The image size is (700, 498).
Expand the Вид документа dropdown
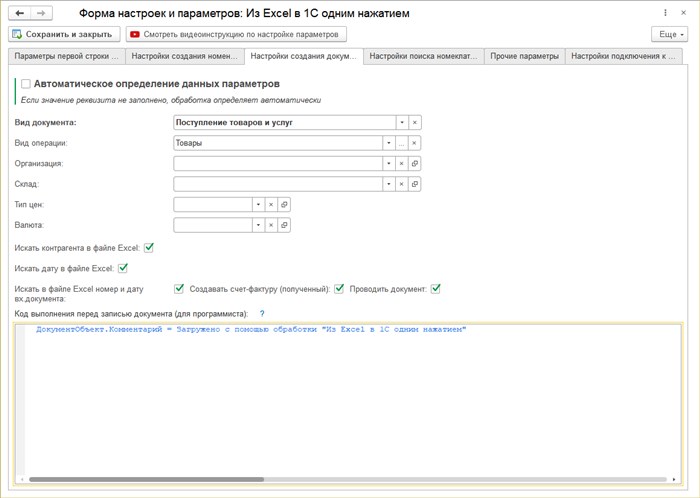[x=402, y=122]
